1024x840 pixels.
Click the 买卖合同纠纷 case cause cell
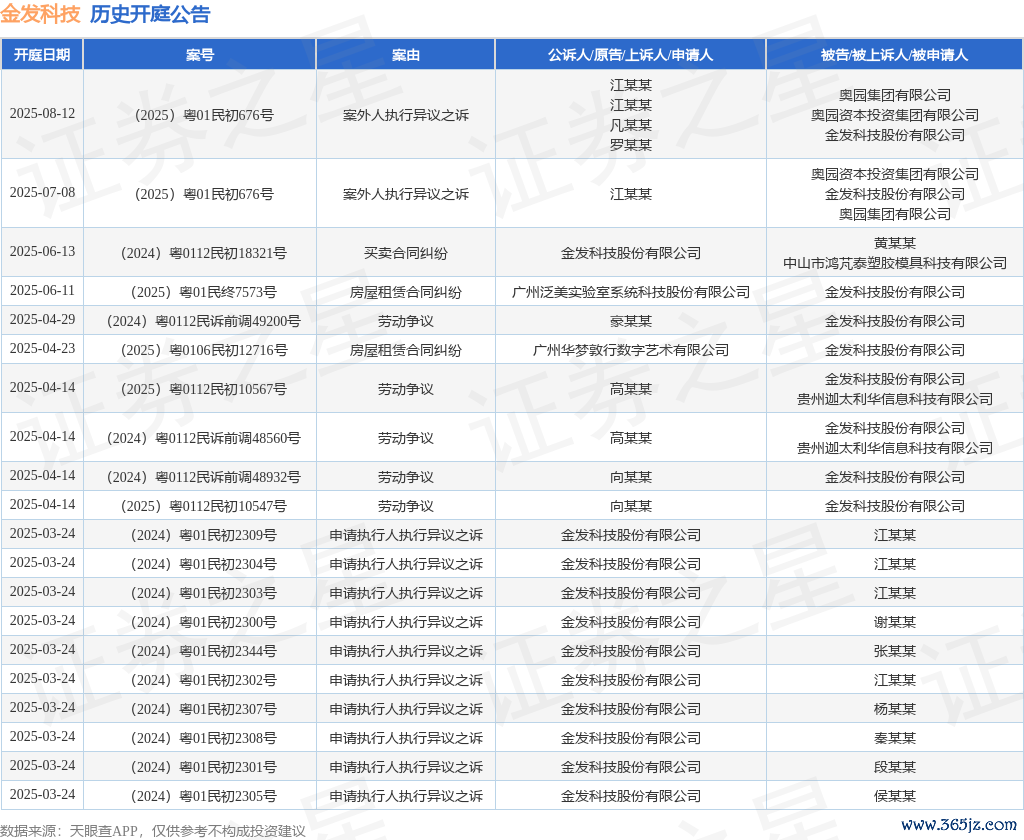click(405, 253)
